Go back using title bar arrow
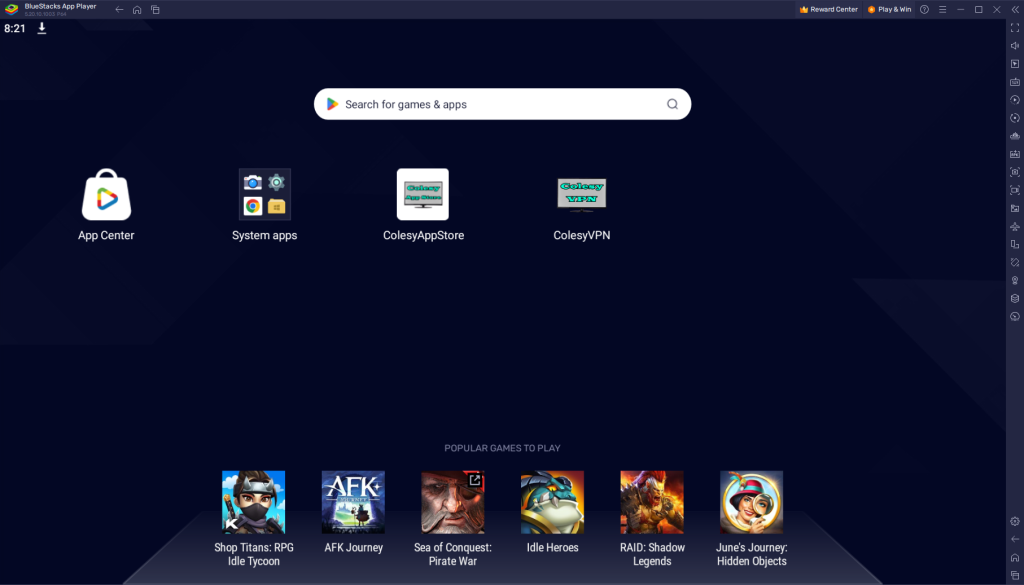This screenshot has height=585, width=1024. (x=119, y=10)
